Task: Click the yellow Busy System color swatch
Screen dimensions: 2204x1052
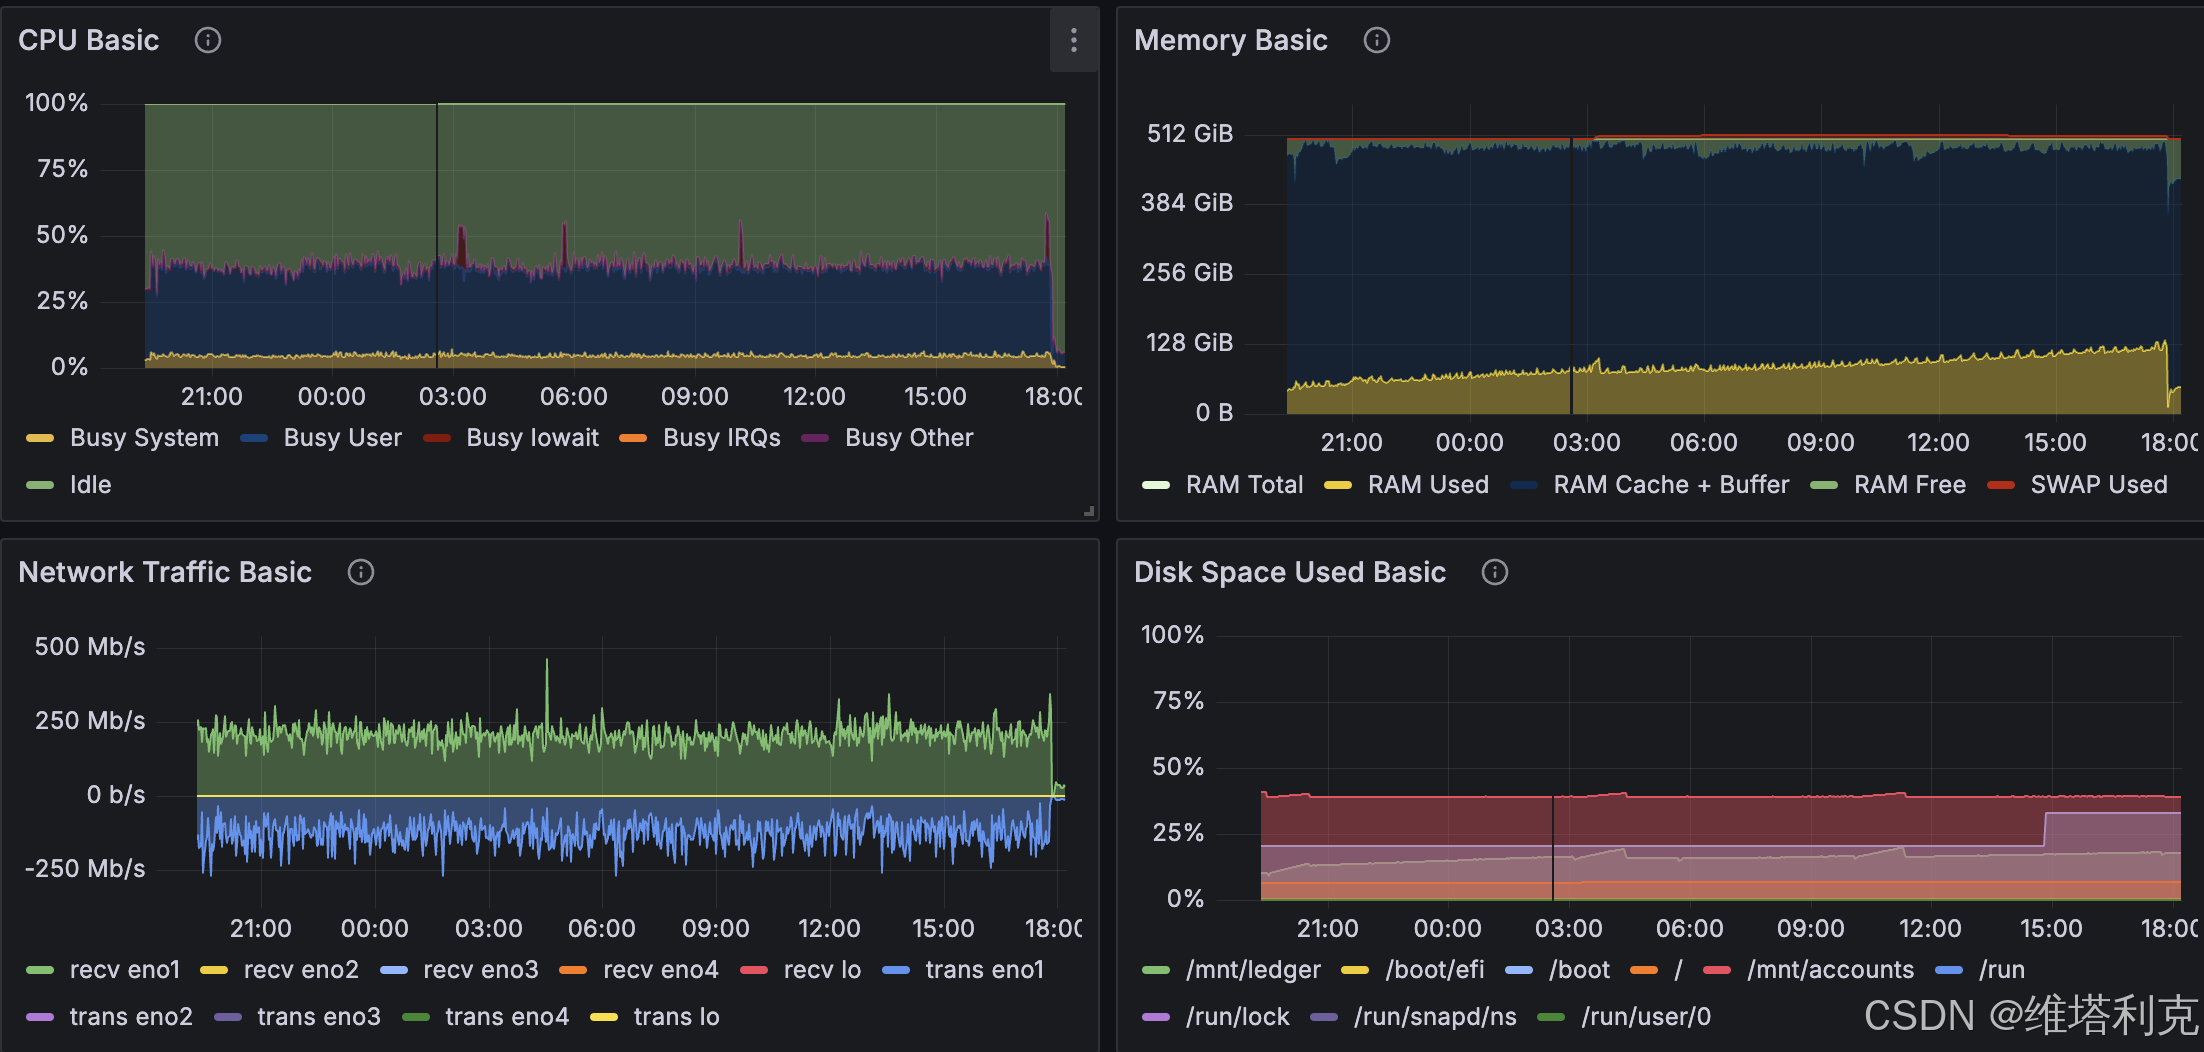Action: (40, 438)
